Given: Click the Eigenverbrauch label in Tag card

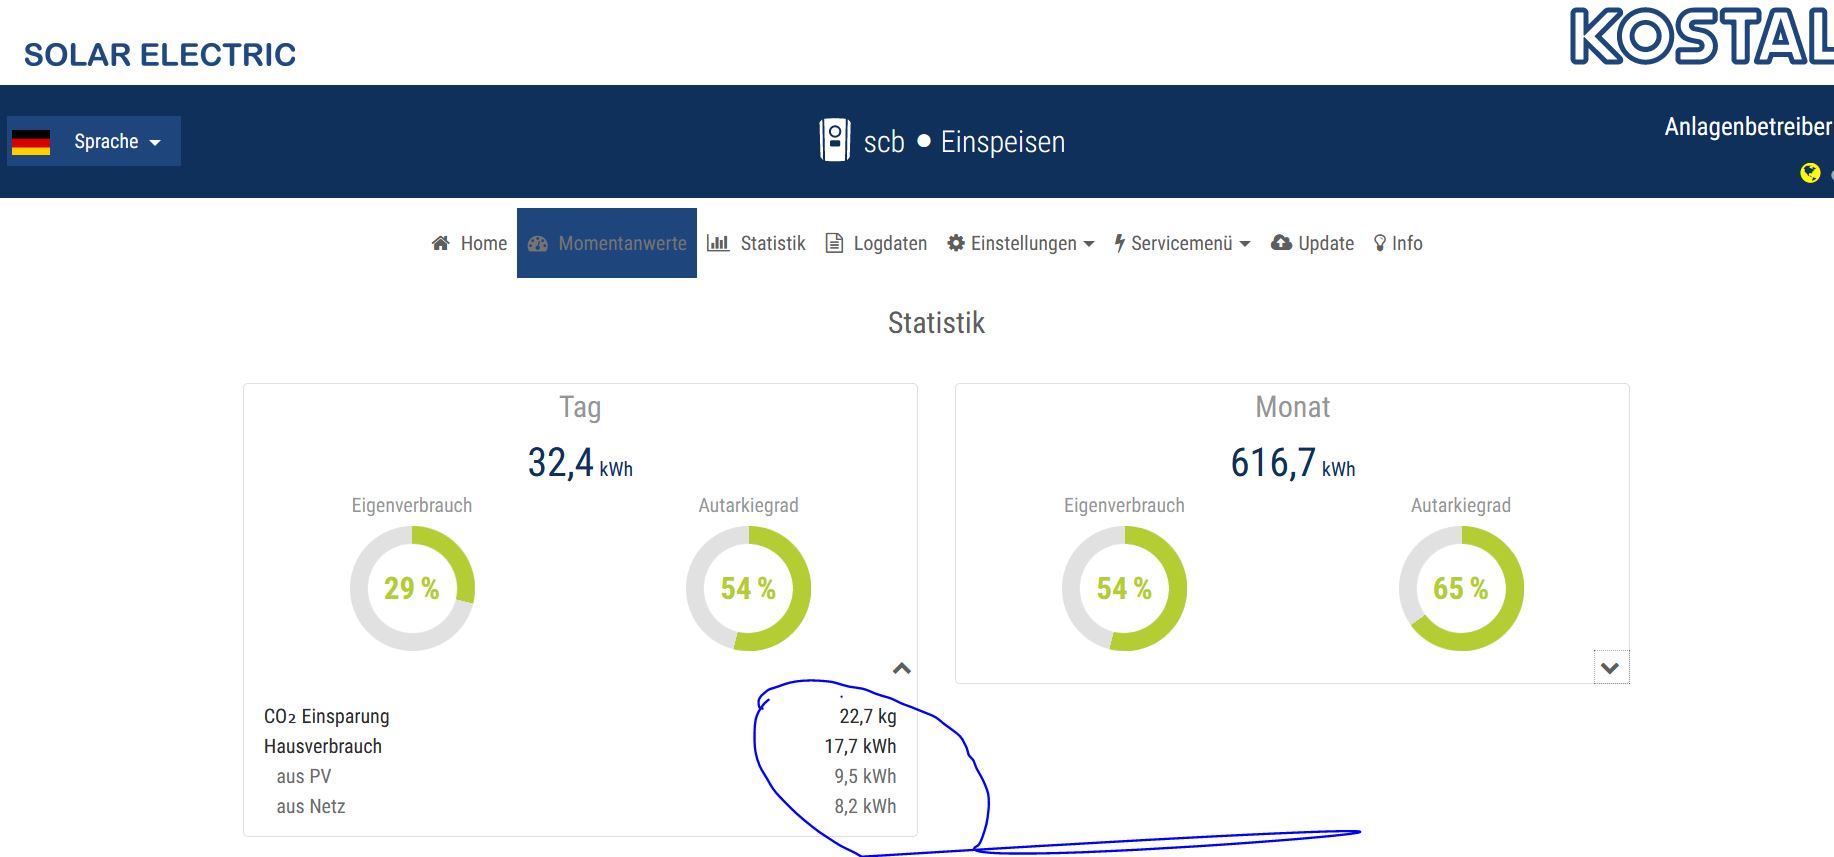Looking at the screenshot, I should pos(412,505).
